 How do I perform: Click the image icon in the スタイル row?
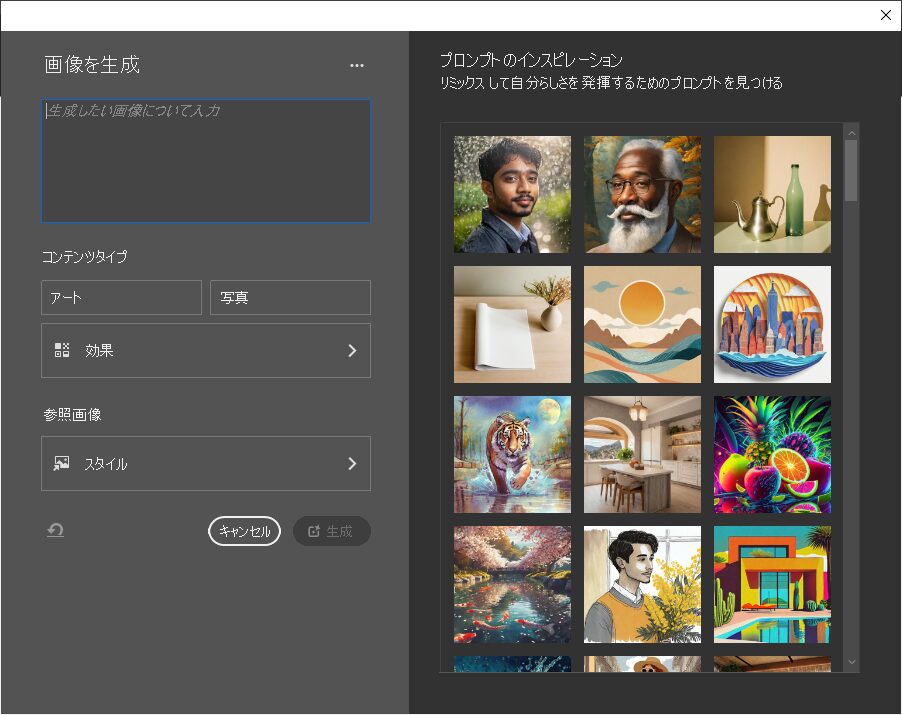[x=62, y=464]
